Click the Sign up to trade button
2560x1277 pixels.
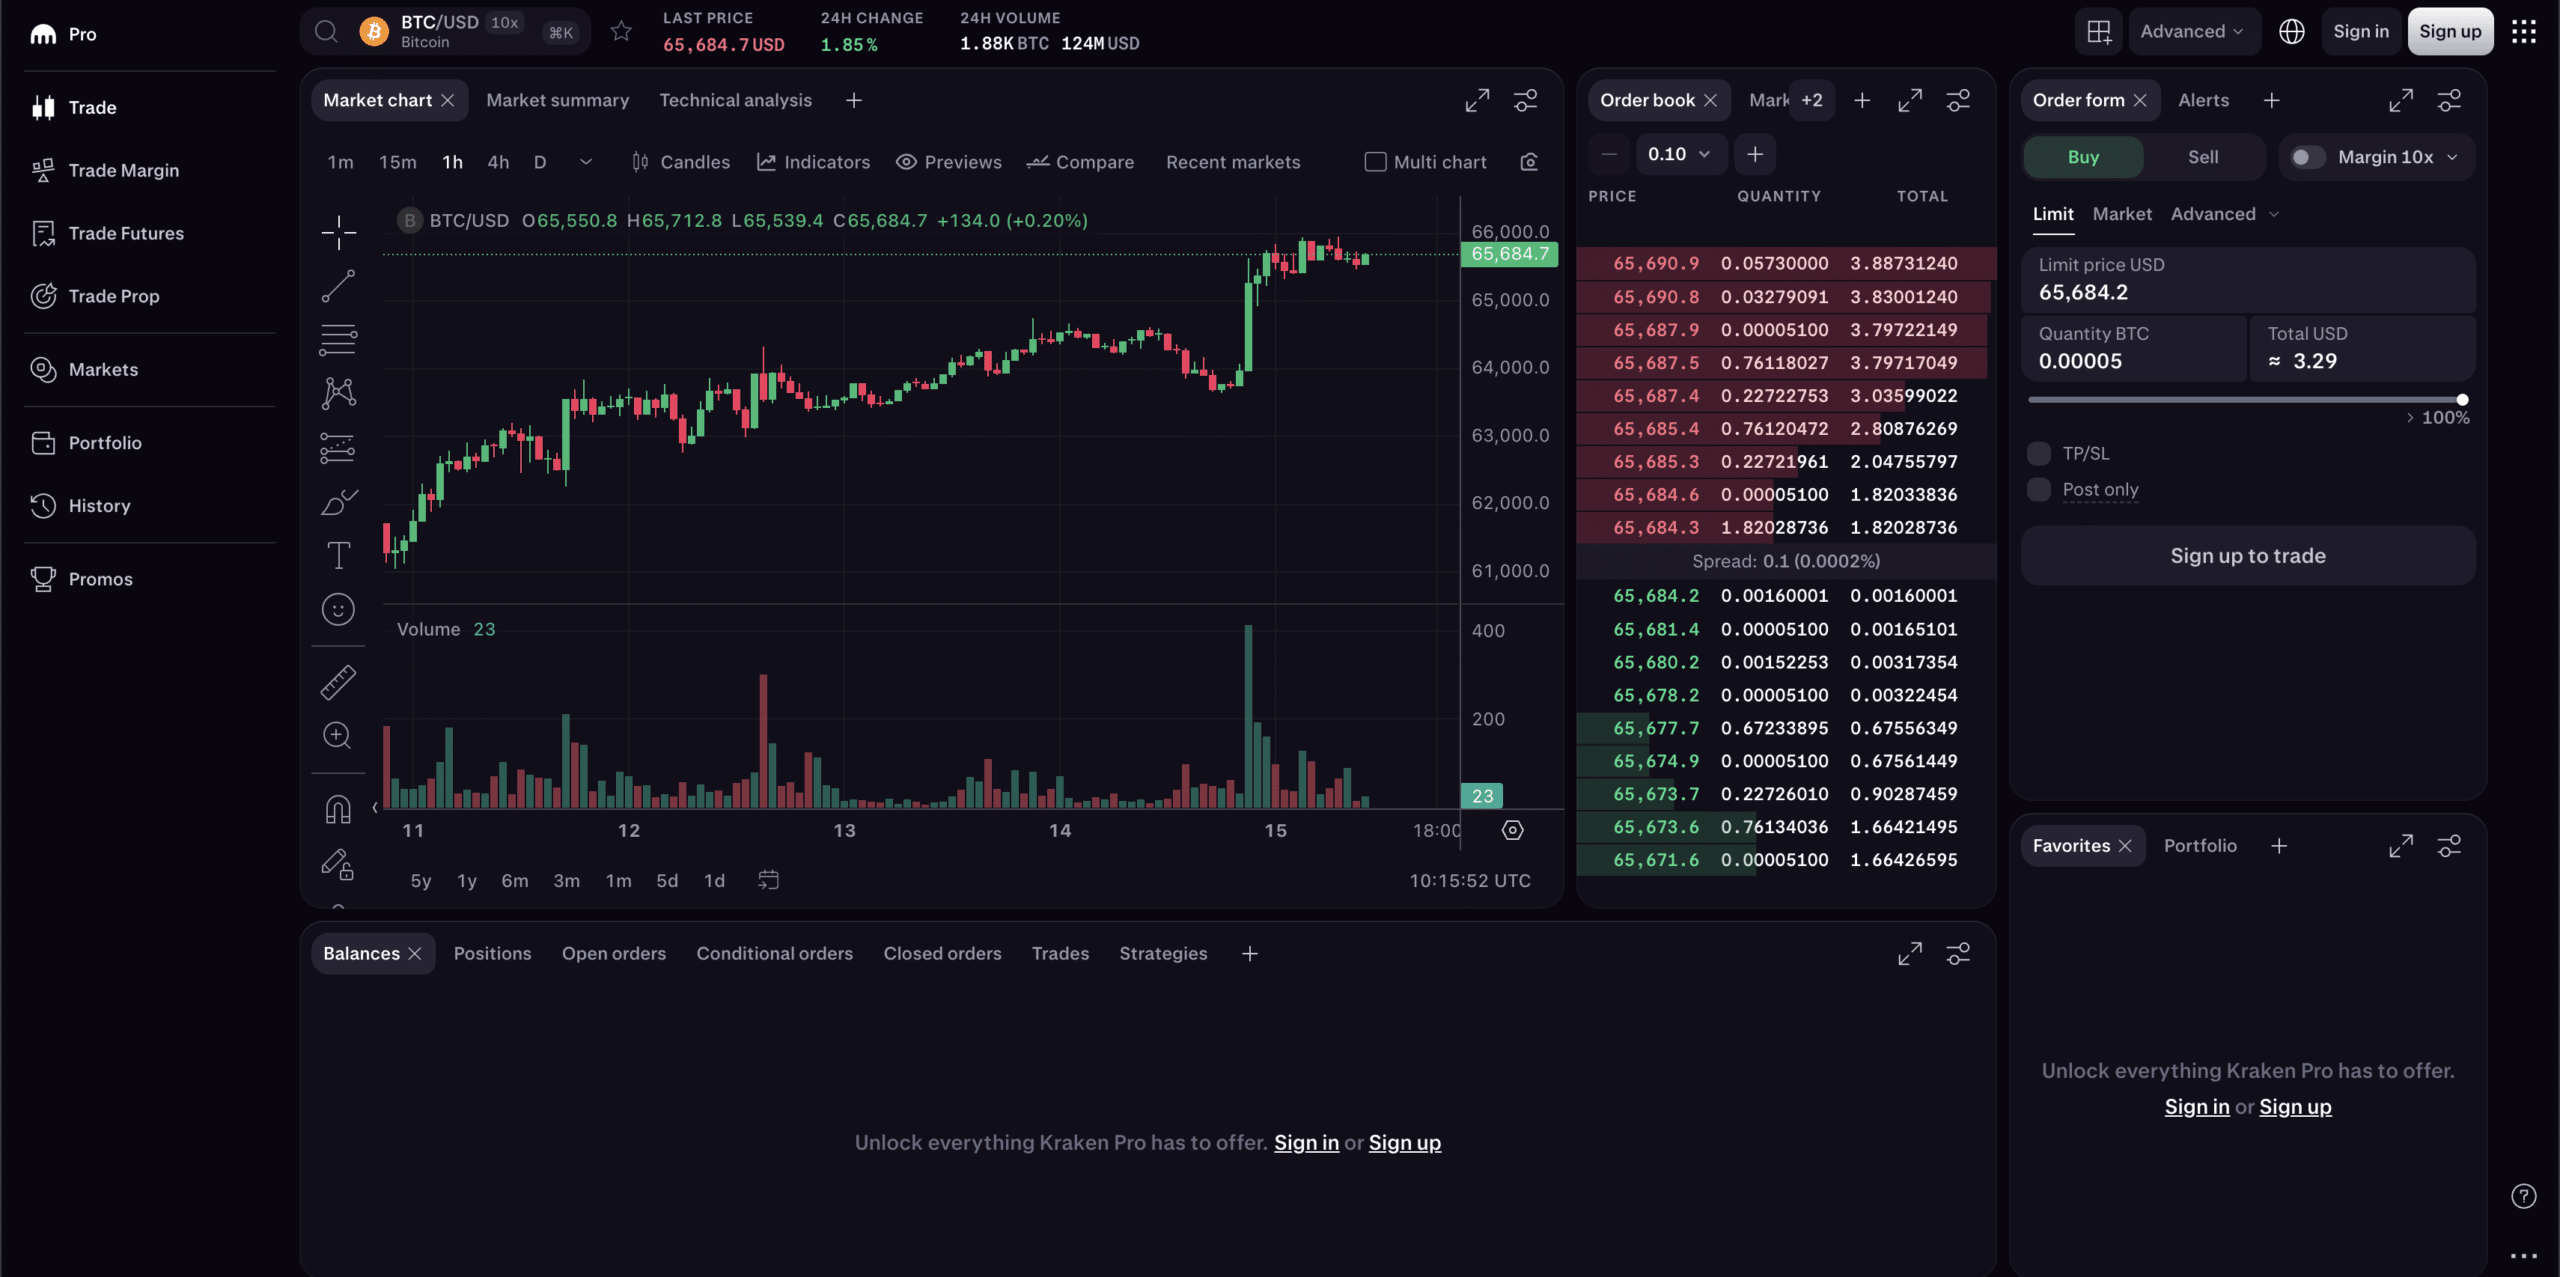click(x=2247, y=556)
